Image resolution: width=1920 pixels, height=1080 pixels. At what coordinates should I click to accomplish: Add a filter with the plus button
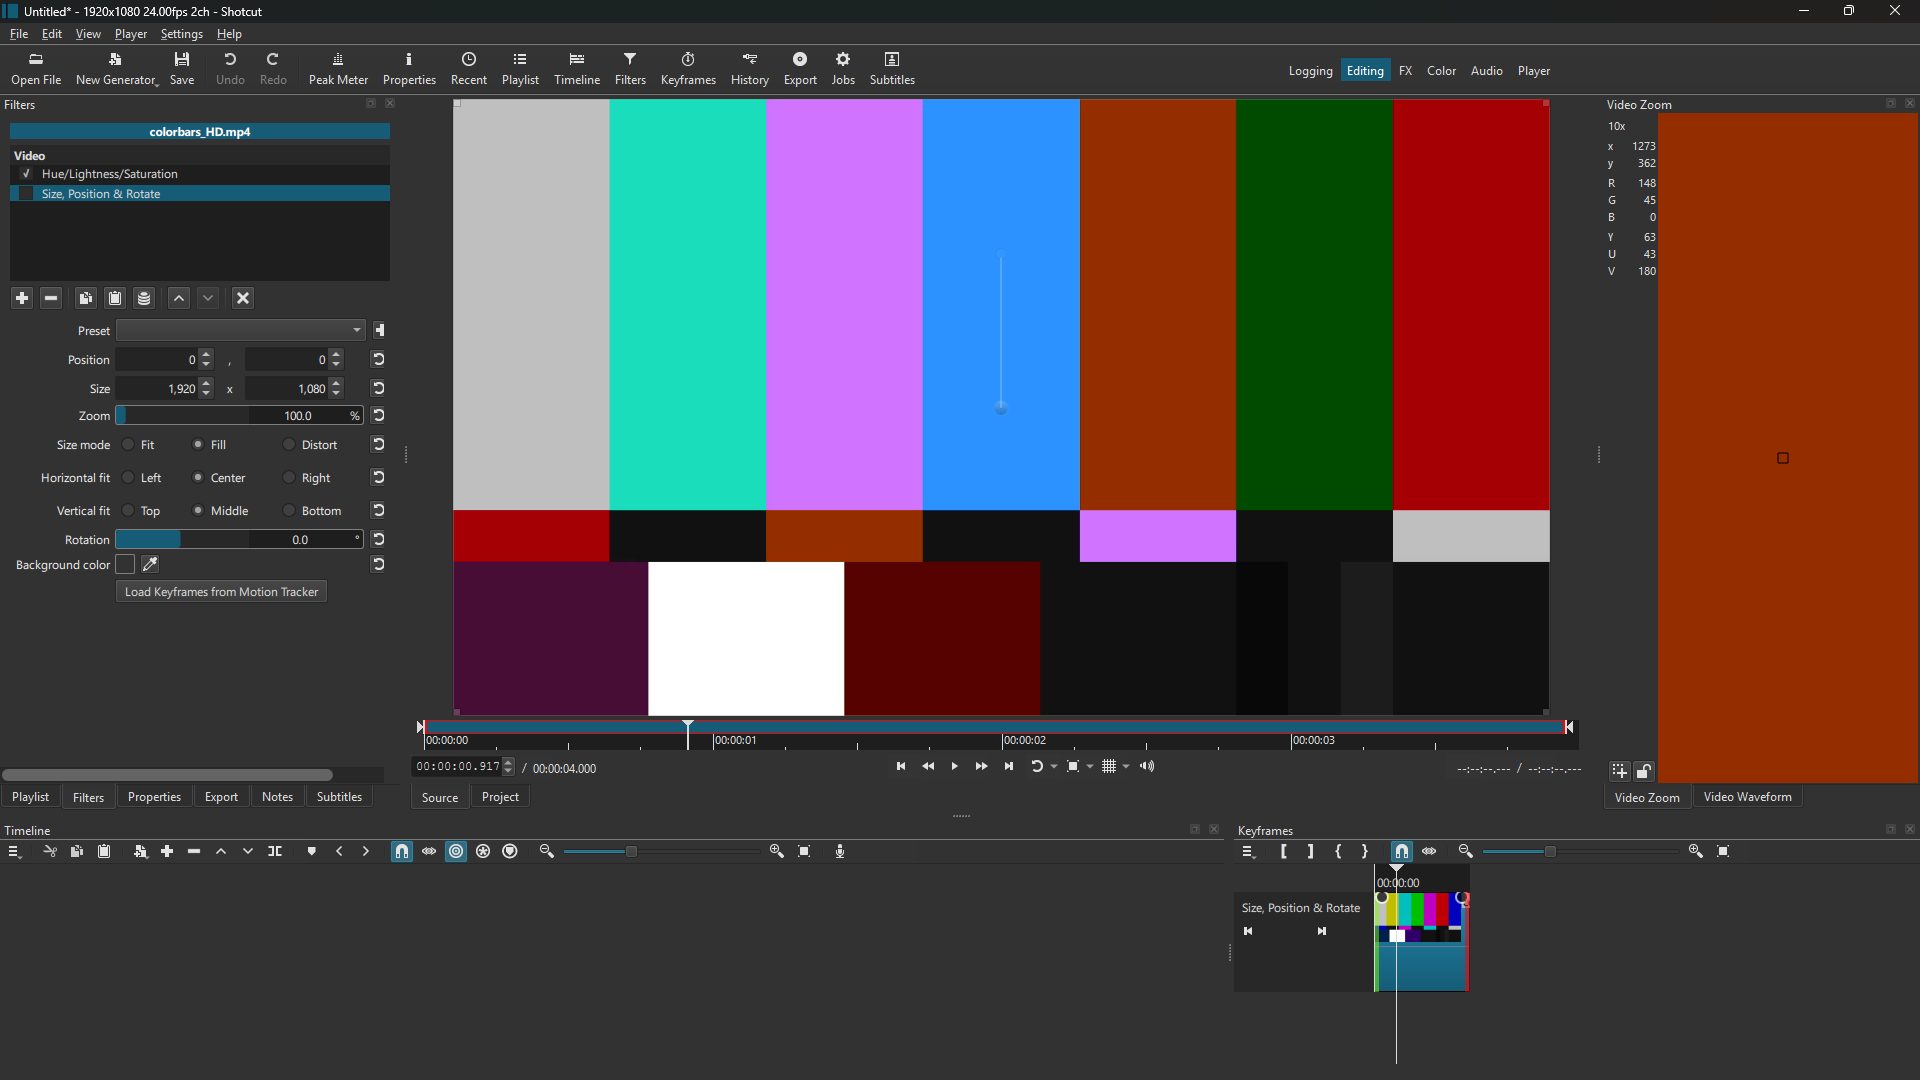click(22, 298)
